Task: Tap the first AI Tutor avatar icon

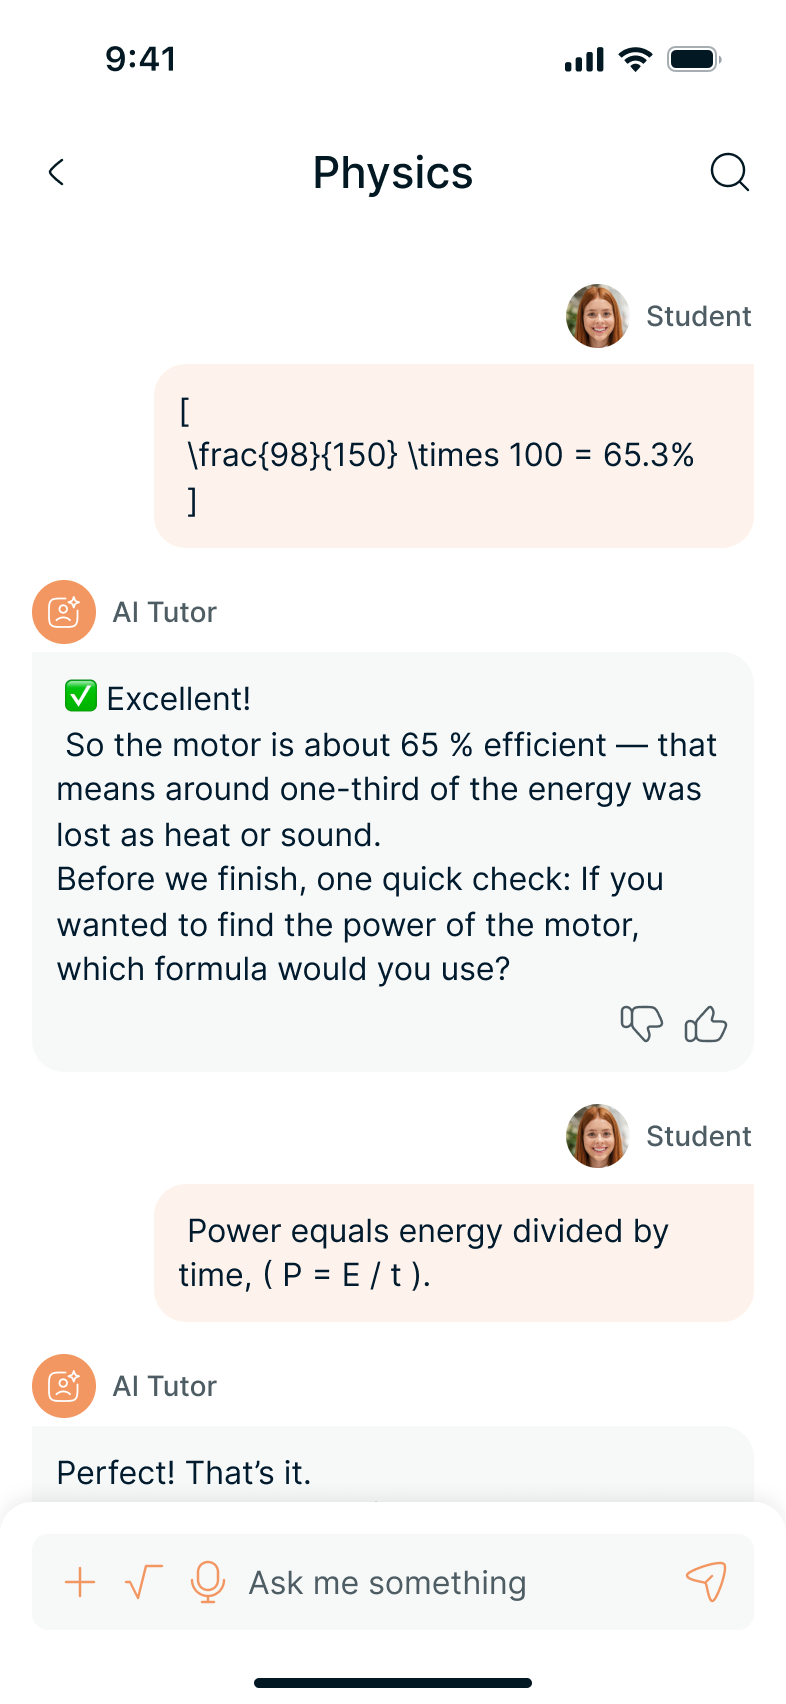Action: (x=64, y=612)
